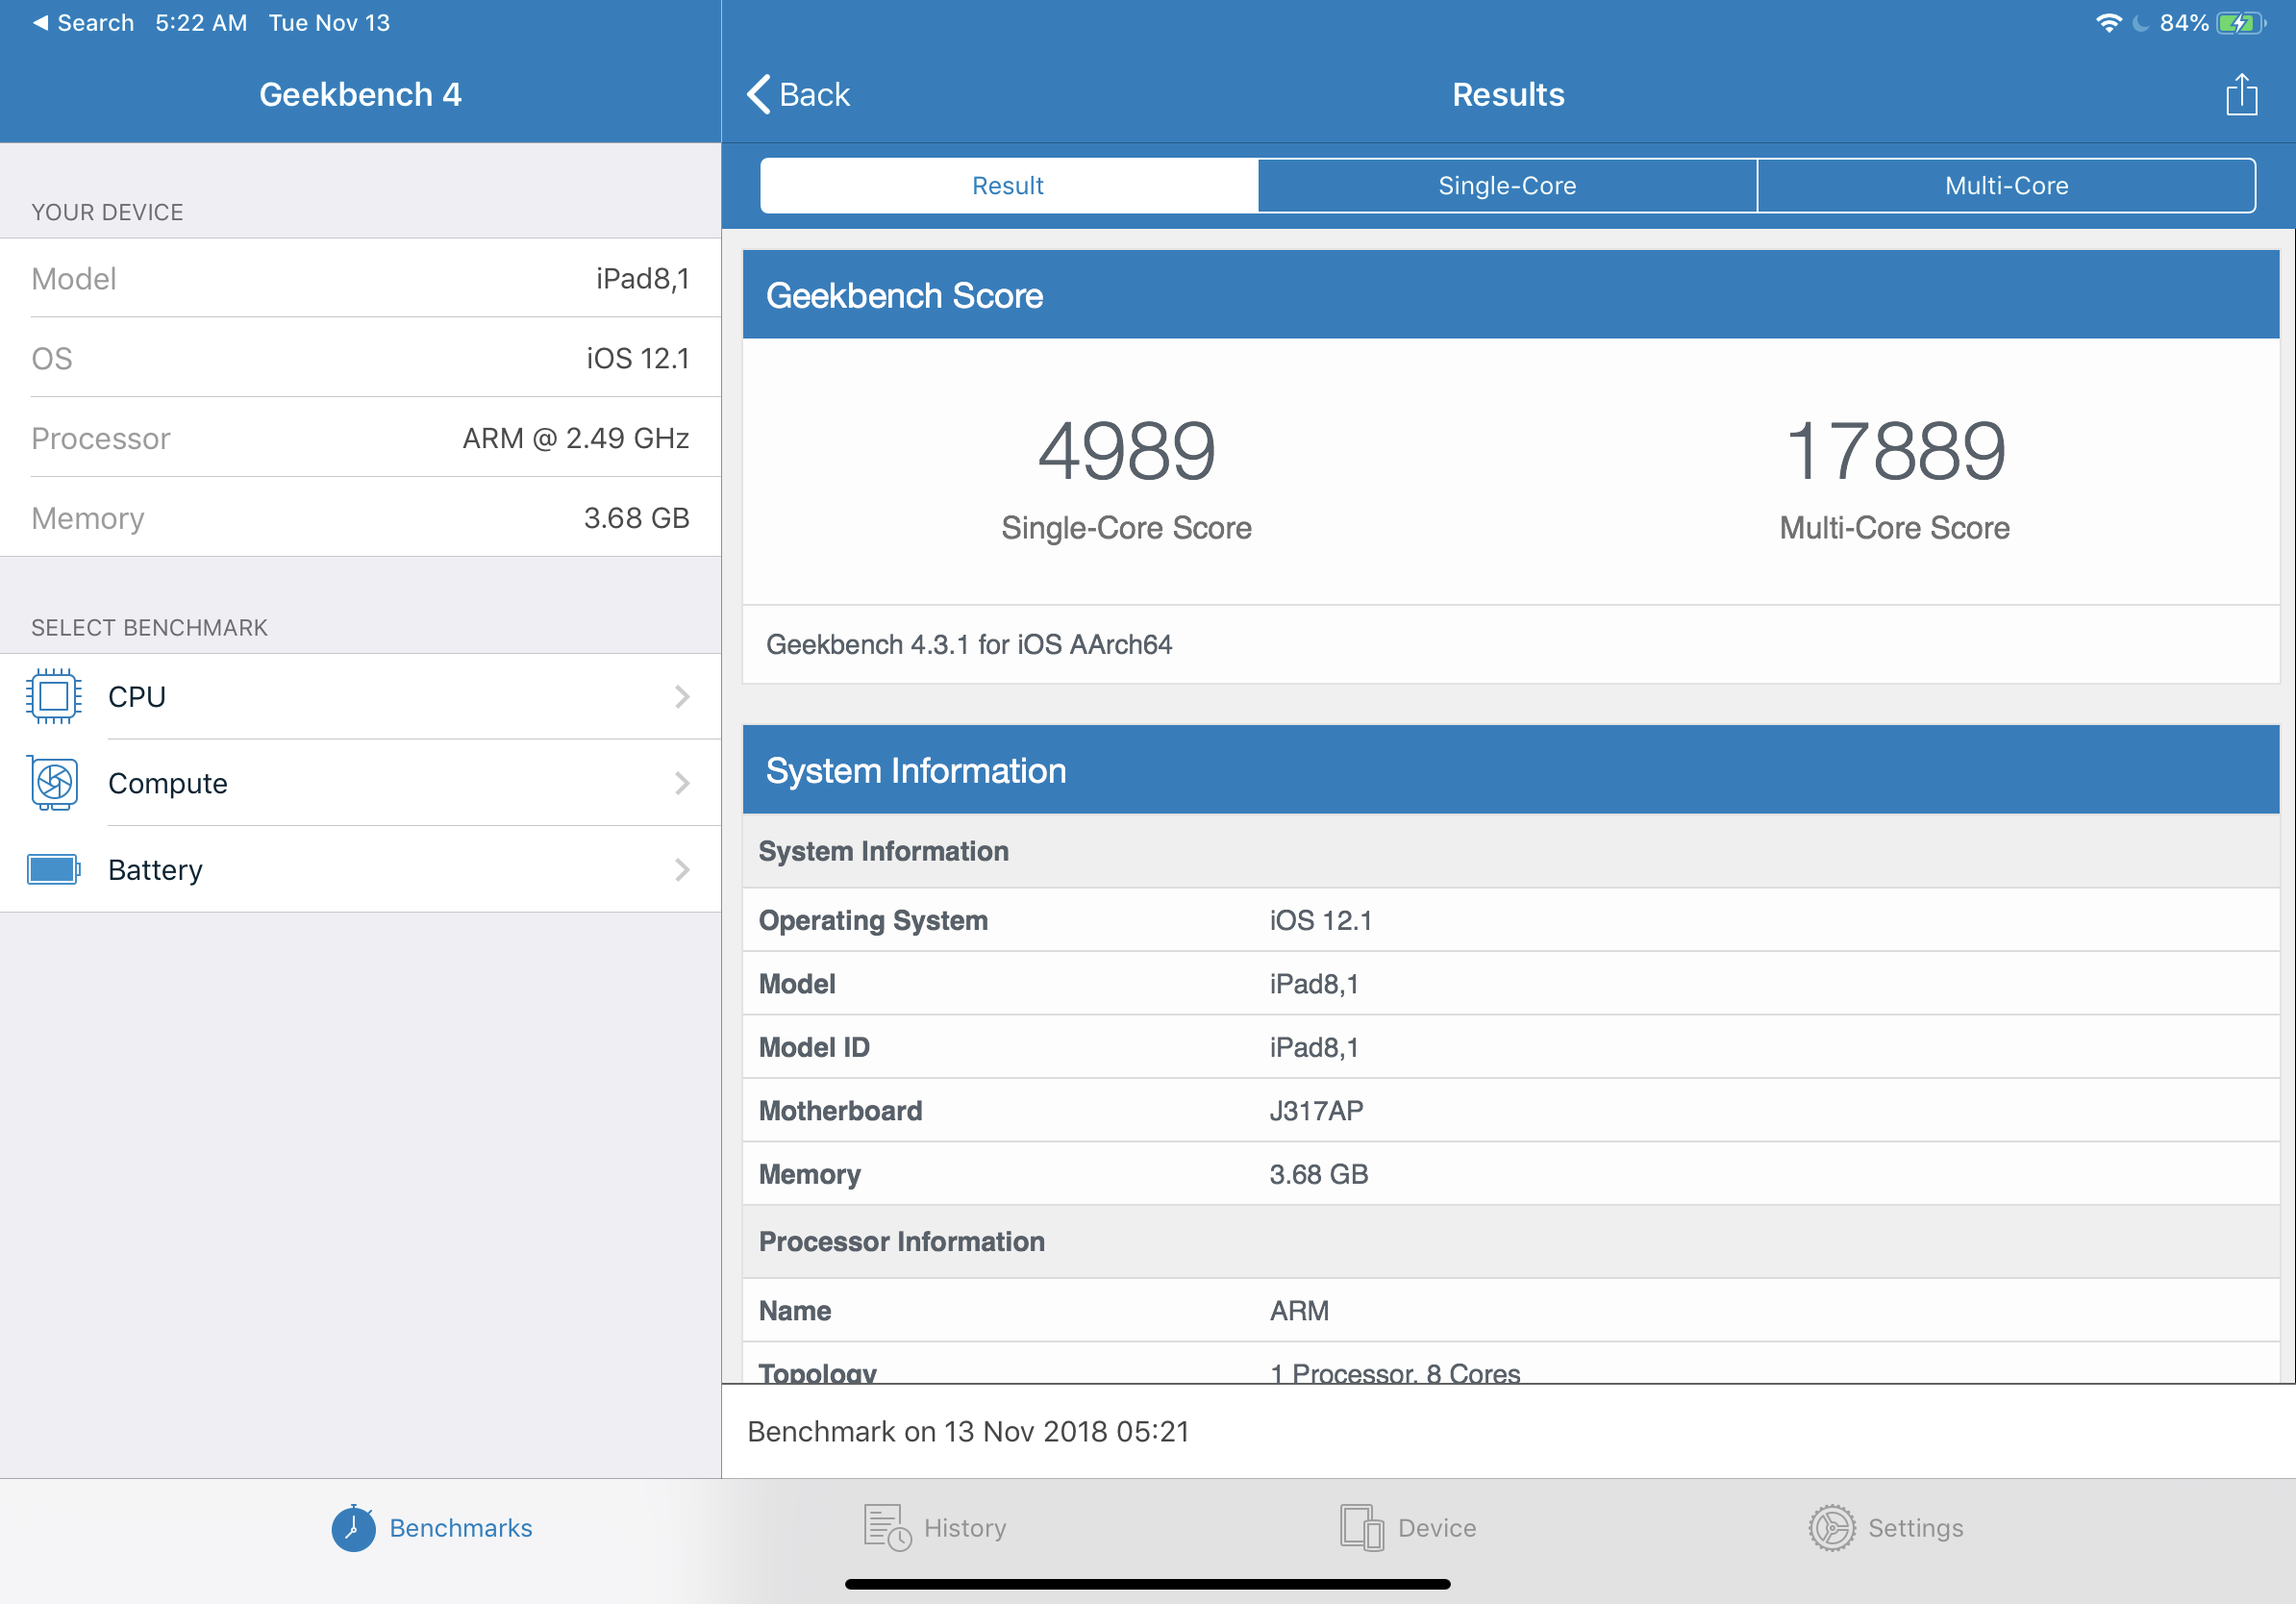This screenshot has height=1604, width=2296.
Task: Select the Compute benchmark label
Action: coord(168,783)
